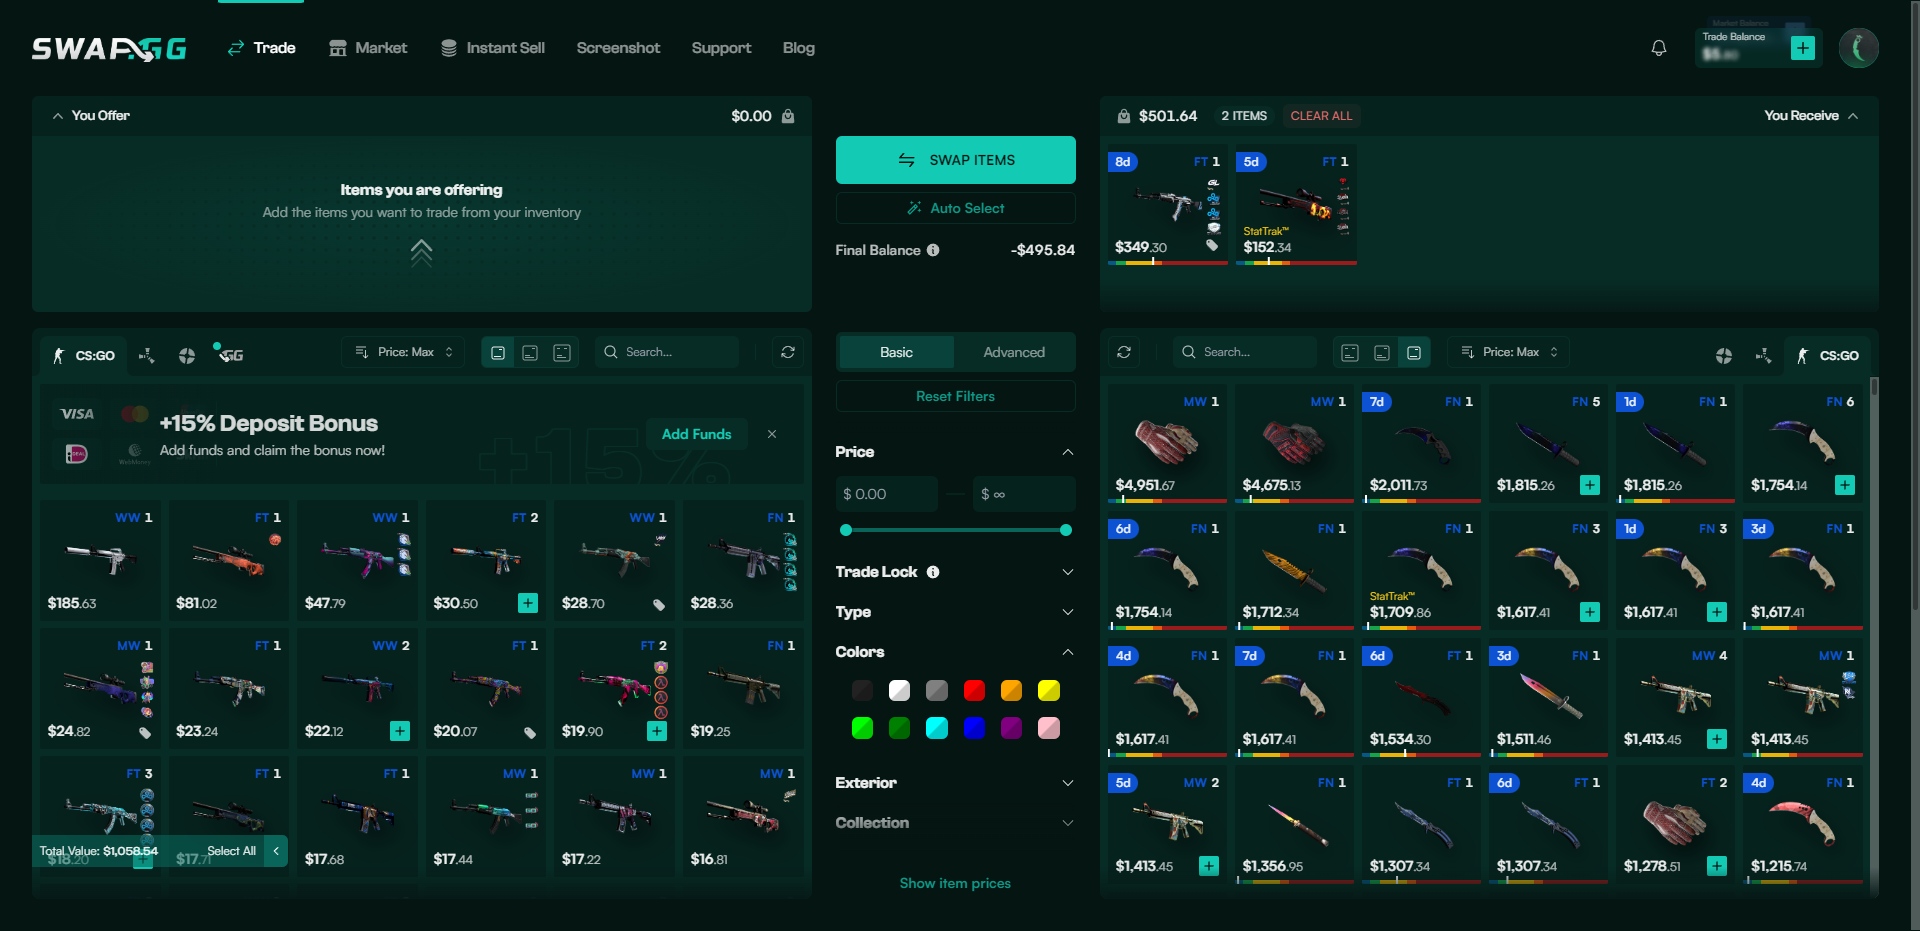Open the Screenshot page

pyautogui.click(x=618, y=48)
